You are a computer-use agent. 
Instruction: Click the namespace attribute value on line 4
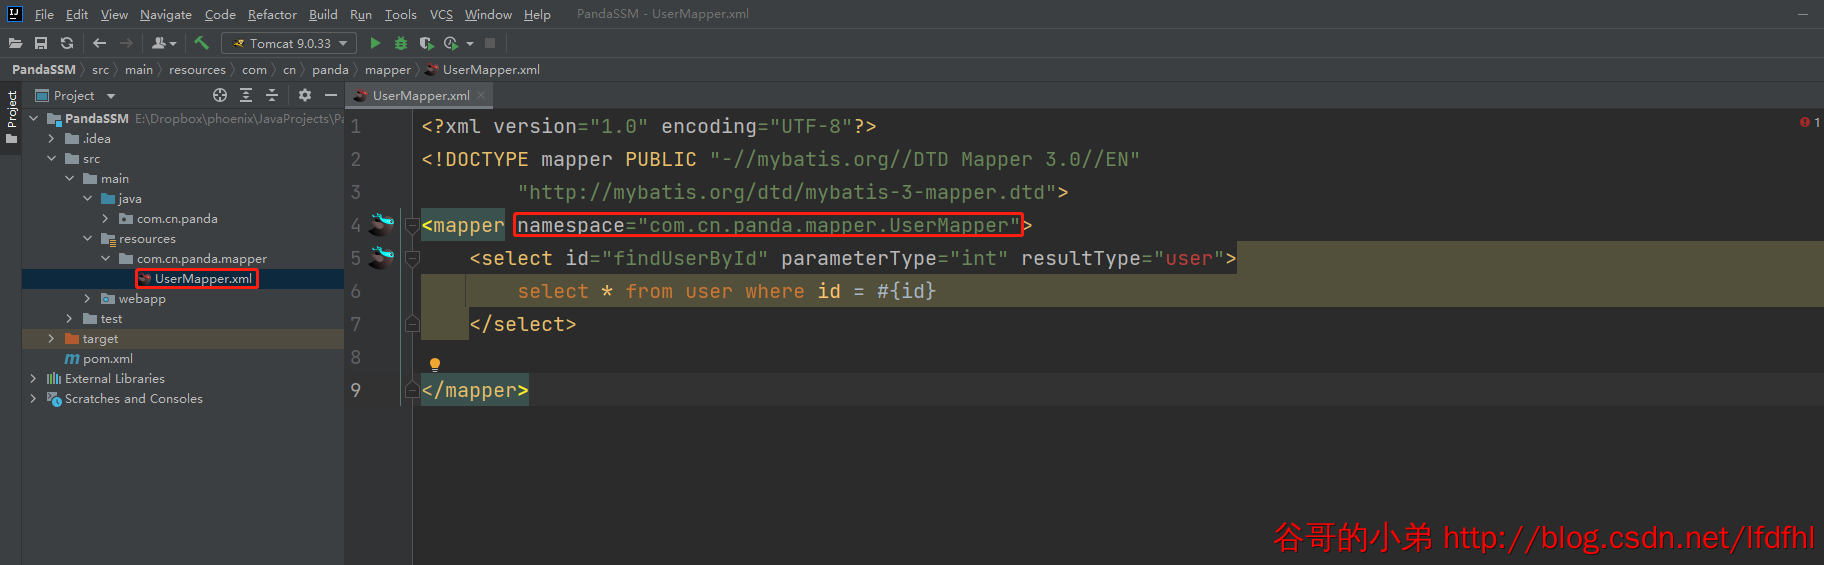[829, 226]
